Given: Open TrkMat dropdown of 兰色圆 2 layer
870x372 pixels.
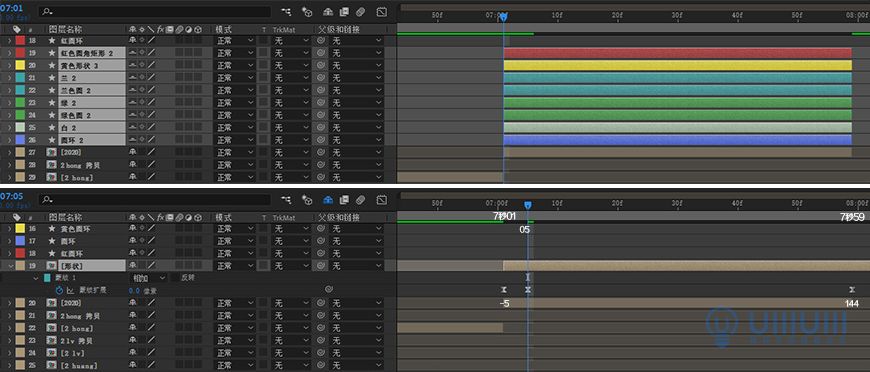Looking at the screenshot, I should point(291,91).
